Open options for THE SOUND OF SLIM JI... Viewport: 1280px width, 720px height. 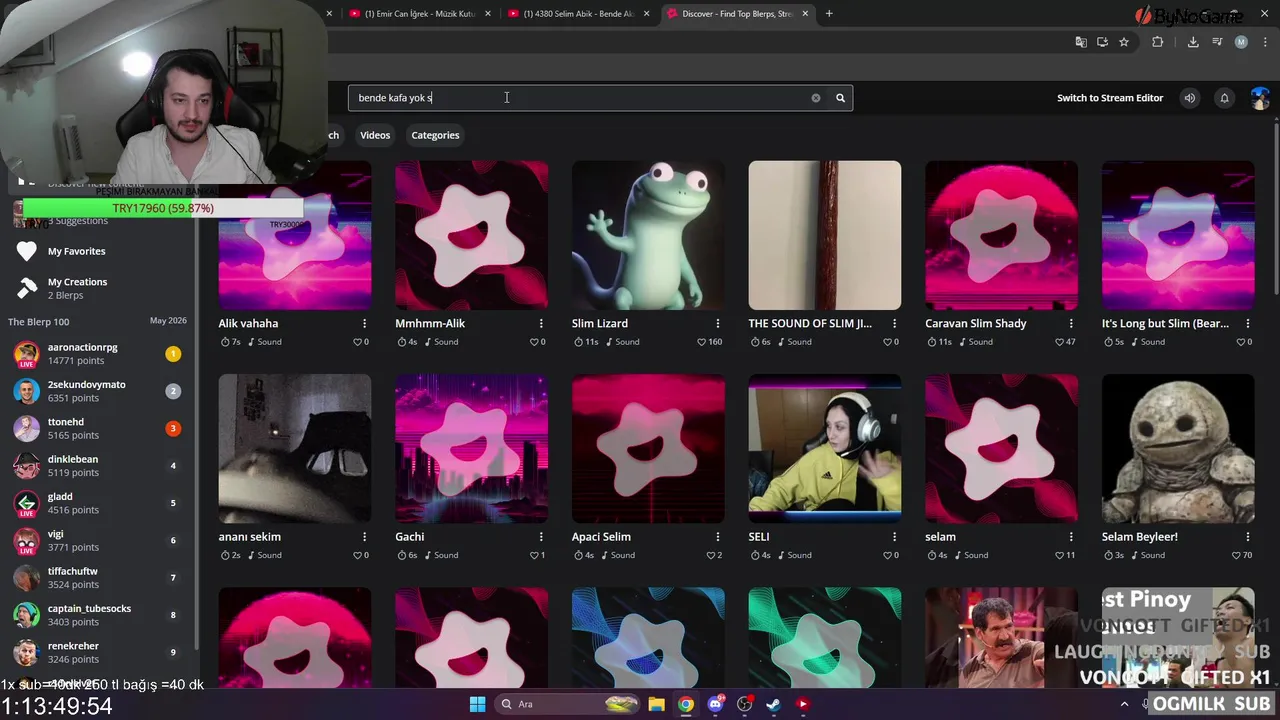894,323
